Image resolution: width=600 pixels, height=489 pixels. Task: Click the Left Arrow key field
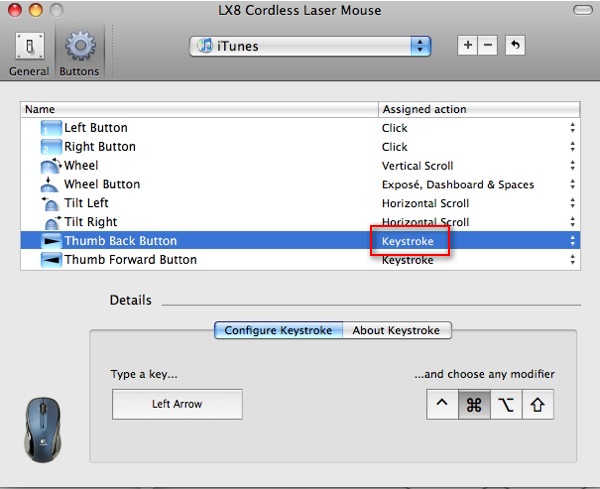pos(177,404)
